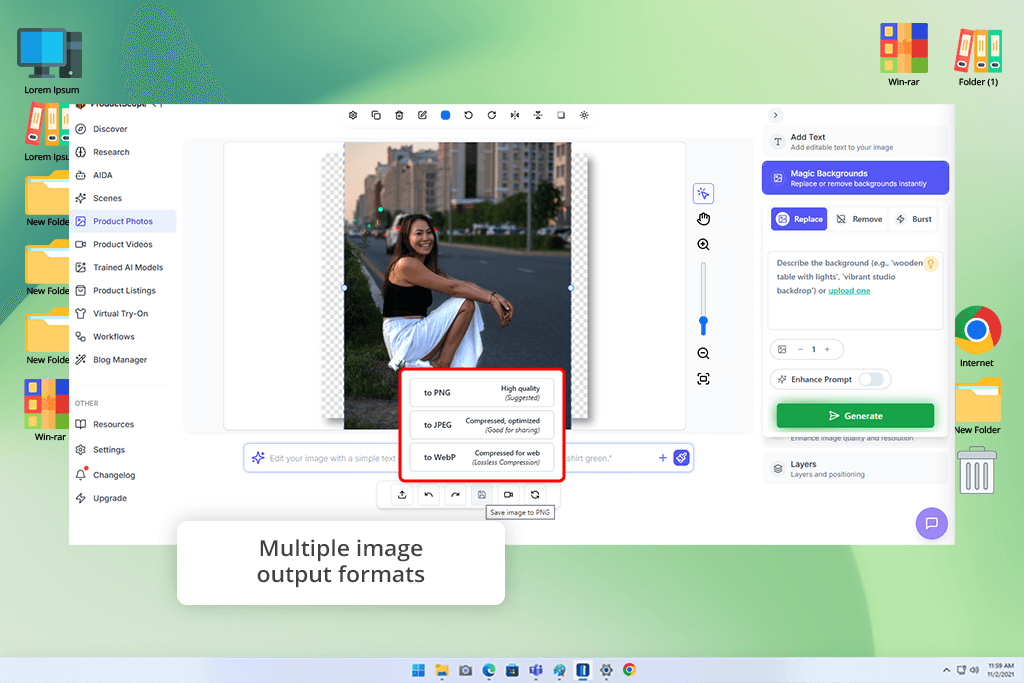
Task: Expand the Layers panel
Action: [x=855, y=468]
